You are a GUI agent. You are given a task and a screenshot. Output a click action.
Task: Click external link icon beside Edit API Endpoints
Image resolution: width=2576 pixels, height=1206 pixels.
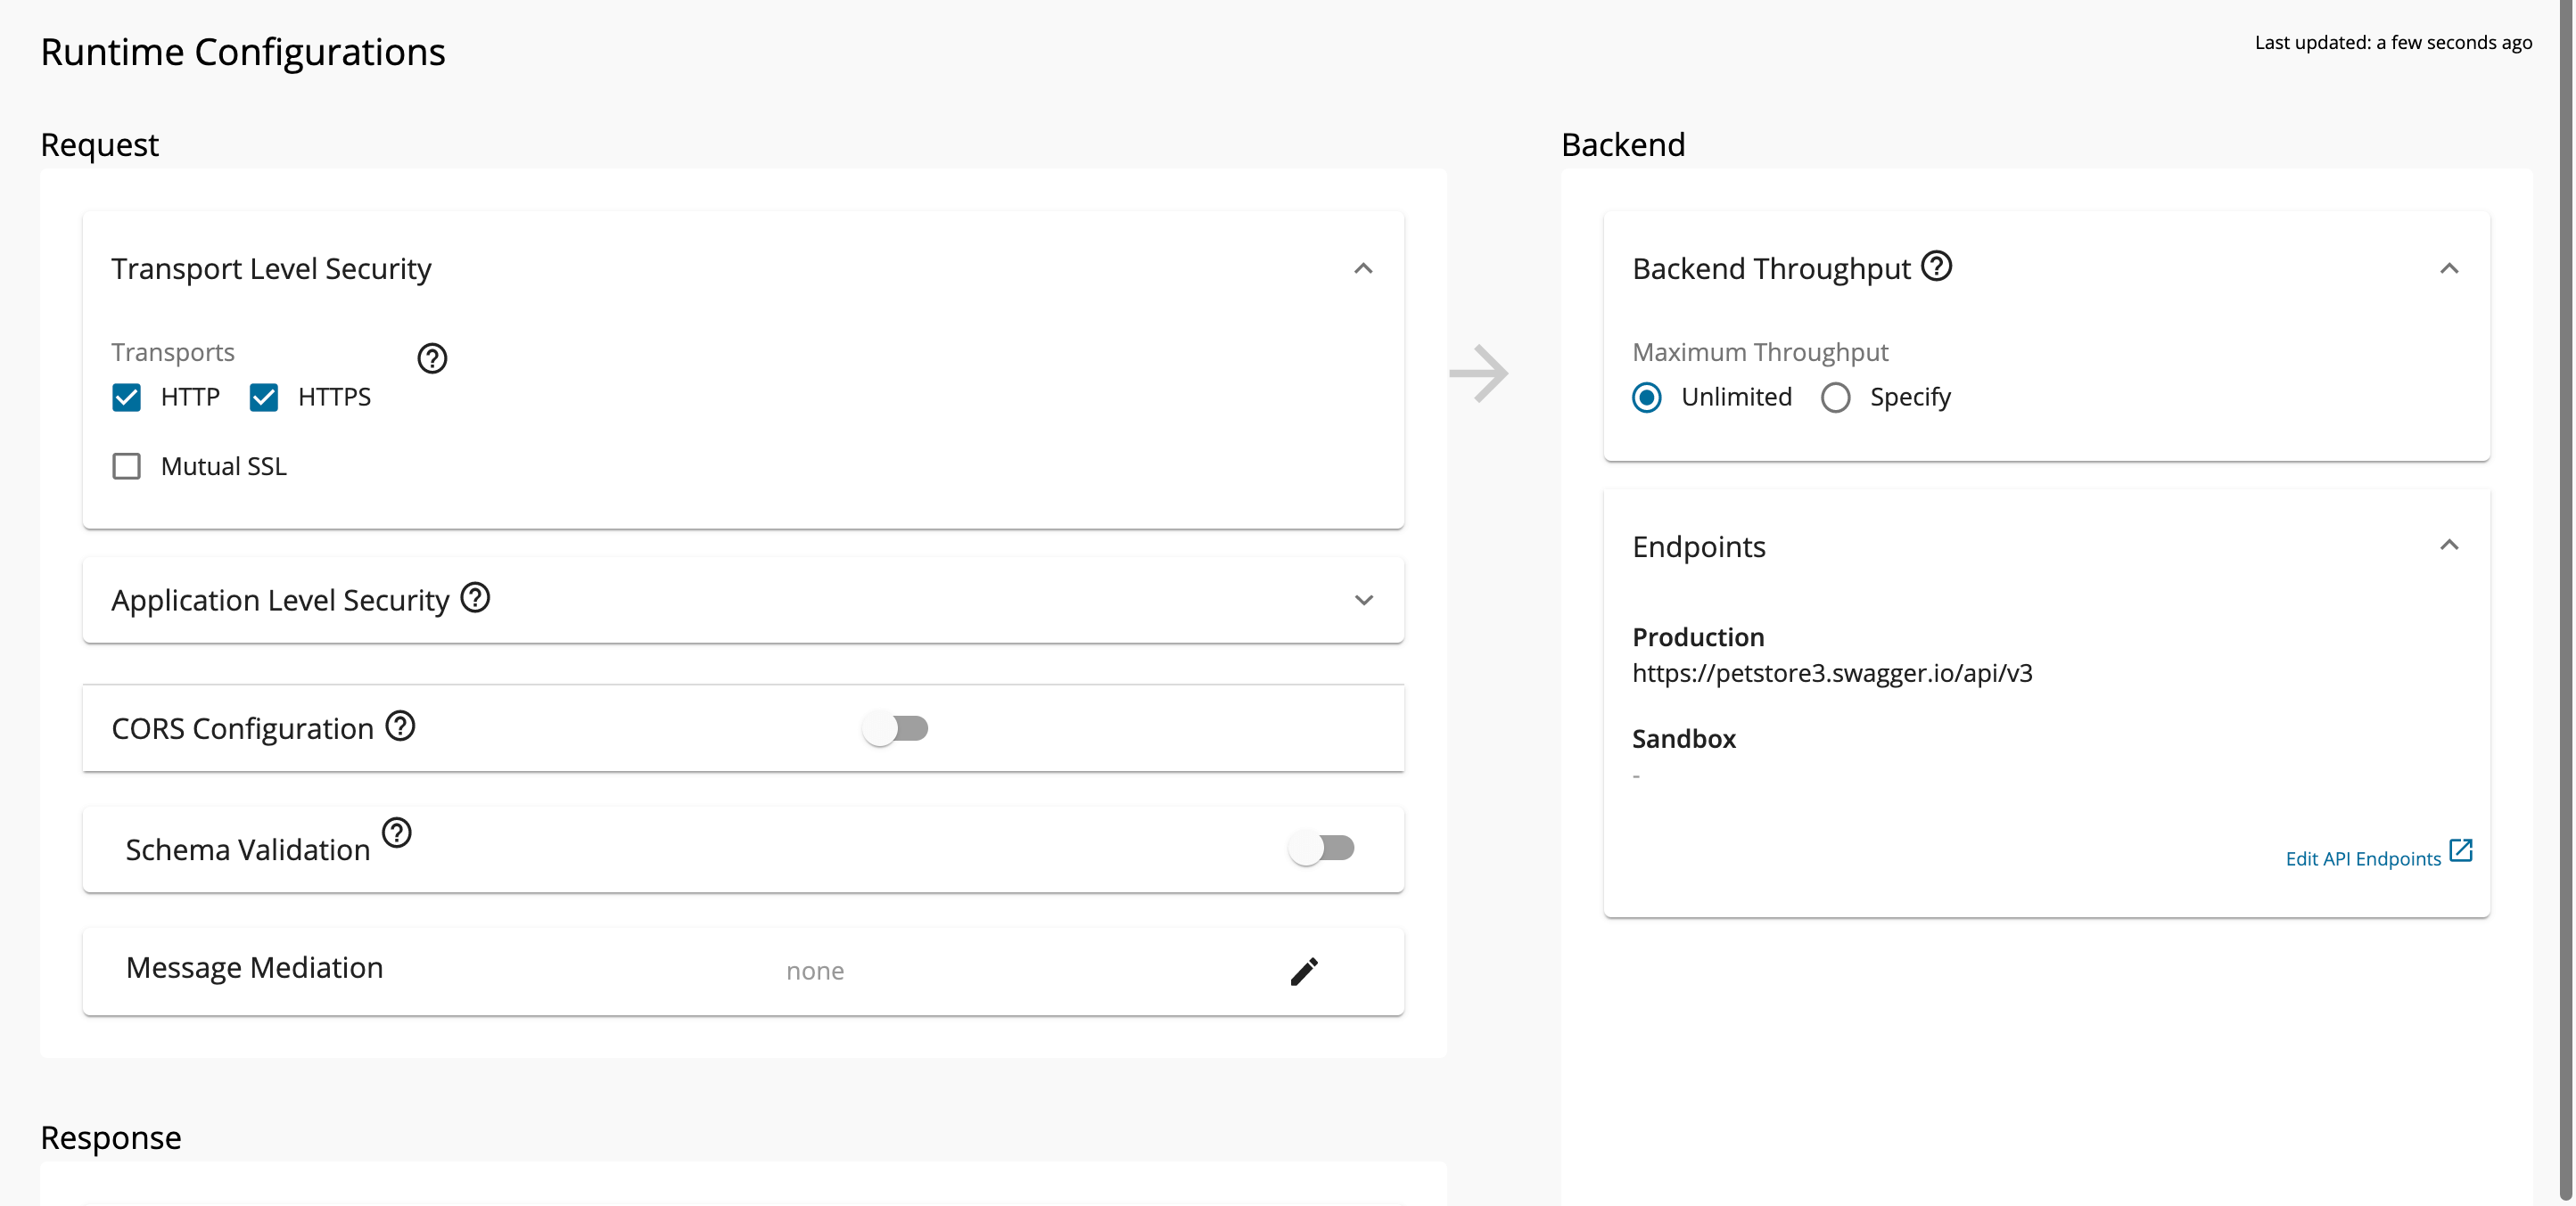[x=2461, y=851]
